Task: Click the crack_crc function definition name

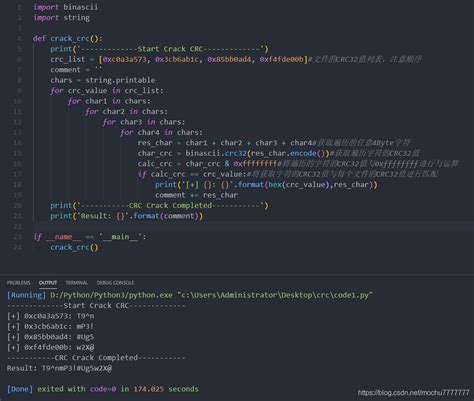Action: [x=70, y=39]
